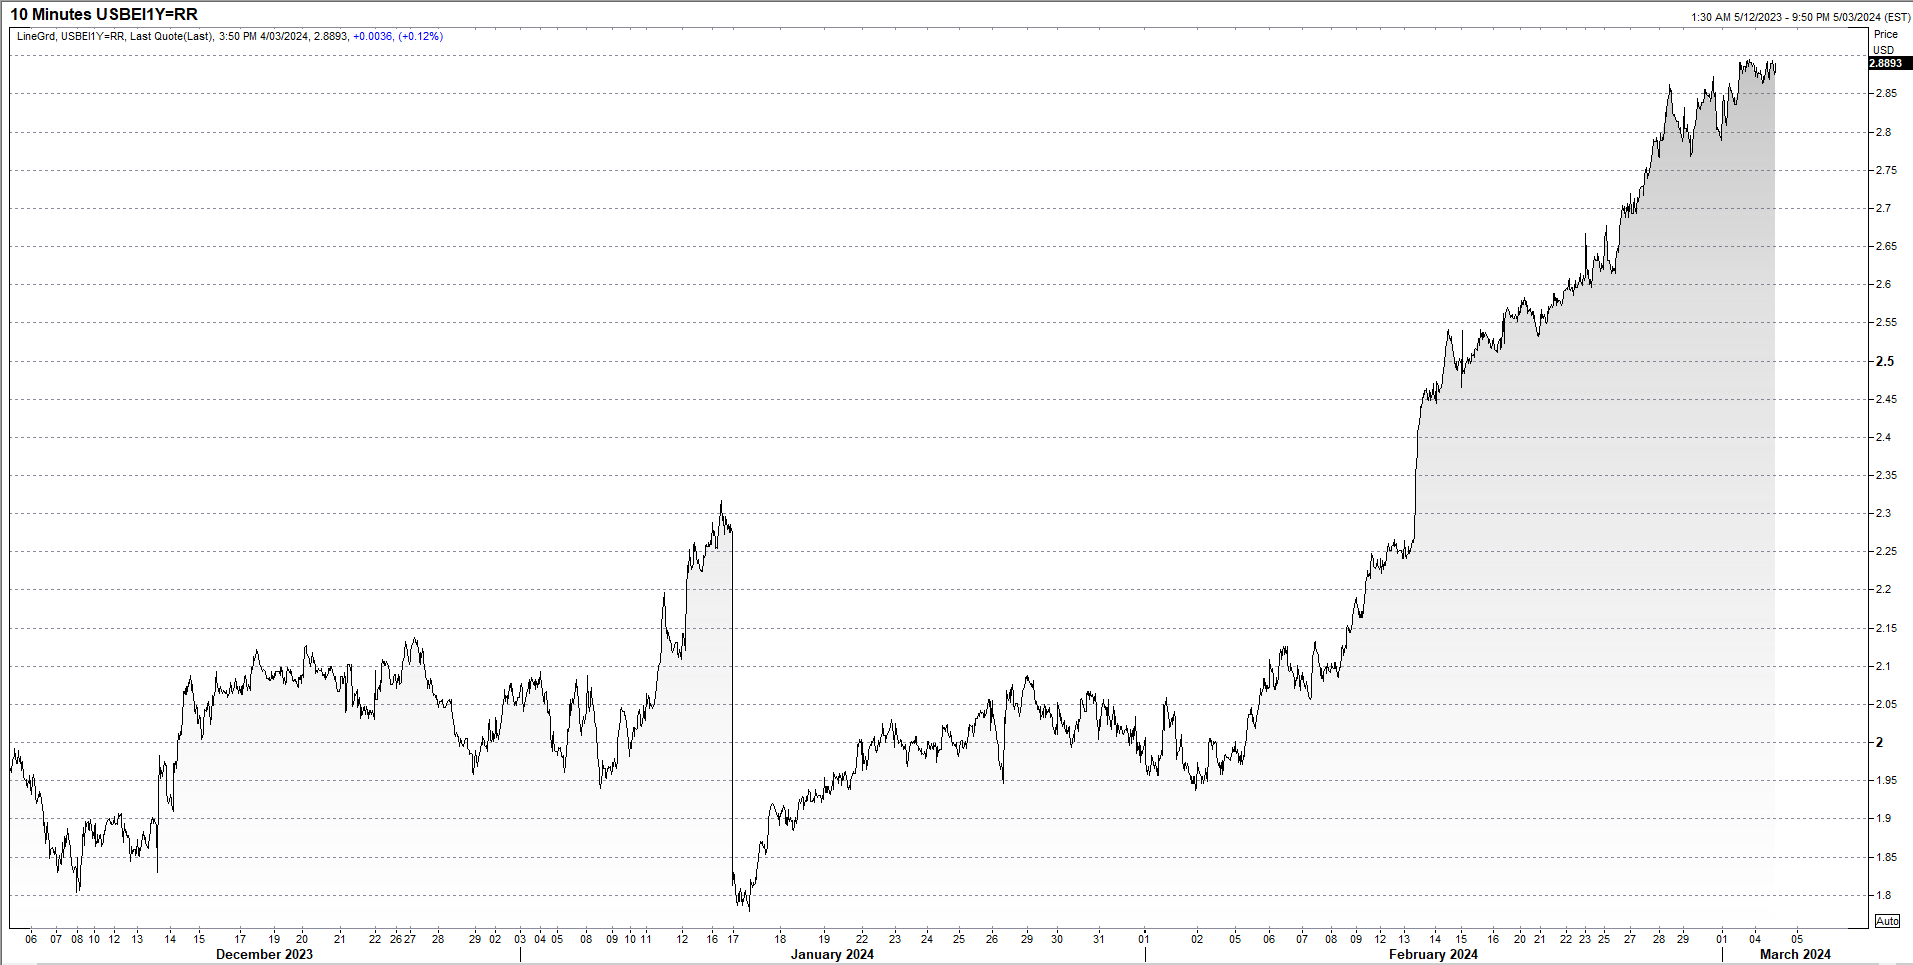Click the 2.6 price axis label
The image size is (1913, 965).
tap(1883, 284)
